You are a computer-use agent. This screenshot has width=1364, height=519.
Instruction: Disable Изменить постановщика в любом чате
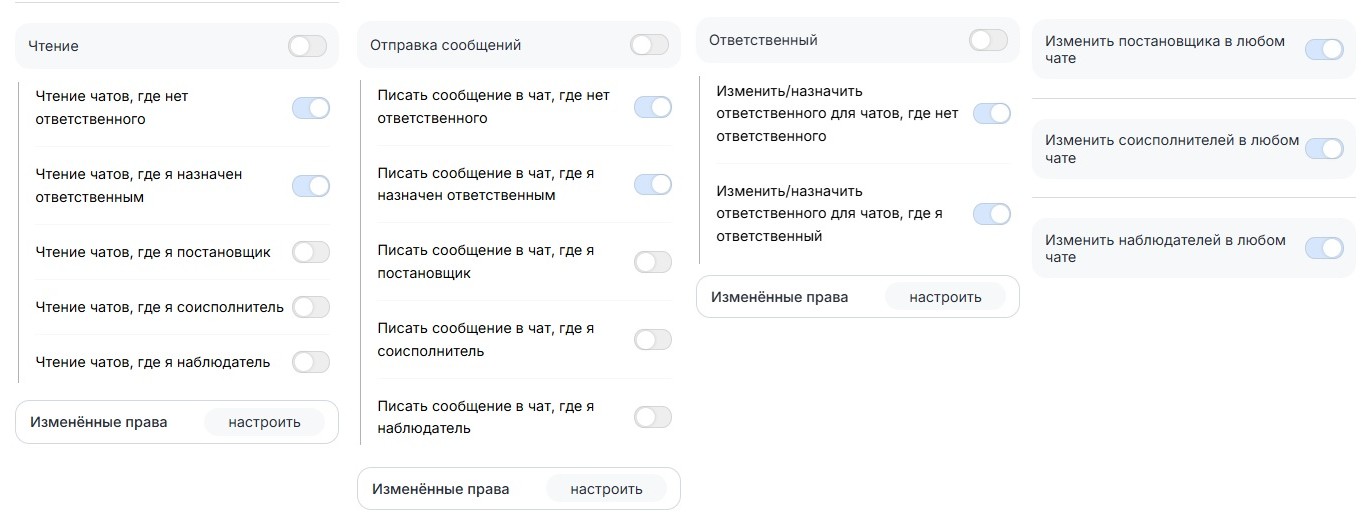1324,50
